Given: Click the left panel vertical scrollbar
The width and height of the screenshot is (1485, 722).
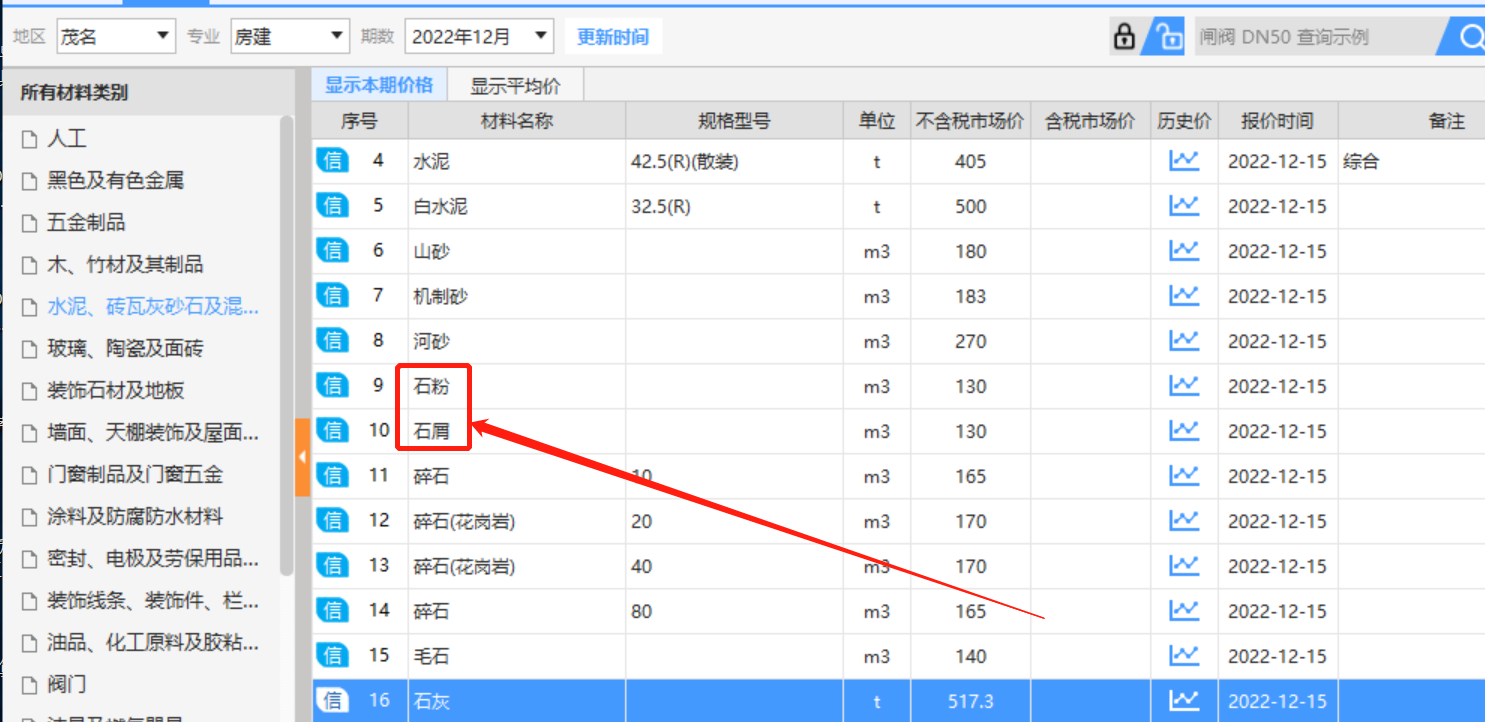Looking at the screenshot, I should [x=287, y=345].
